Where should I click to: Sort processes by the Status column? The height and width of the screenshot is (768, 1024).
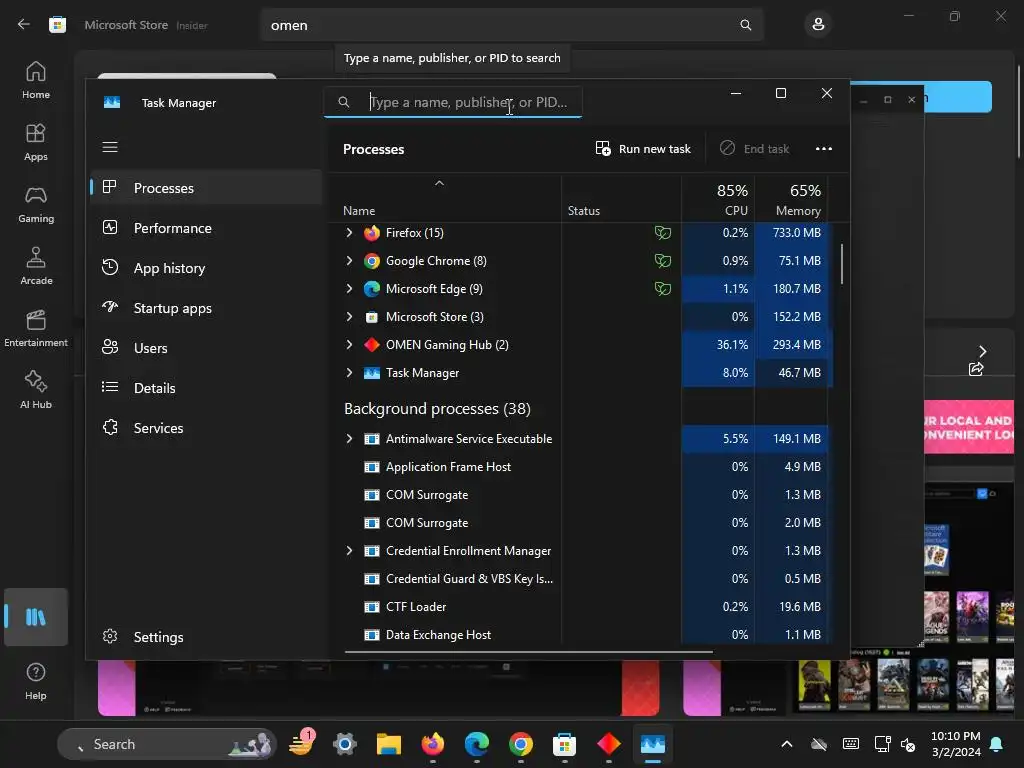click(621, 199)
